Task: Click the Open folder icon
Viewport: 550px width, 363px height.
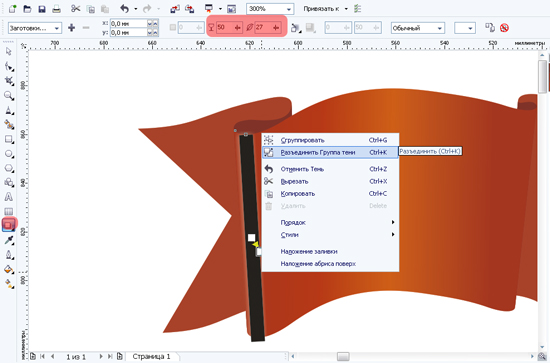Action: pyautogui.click(x=27, y=9)
